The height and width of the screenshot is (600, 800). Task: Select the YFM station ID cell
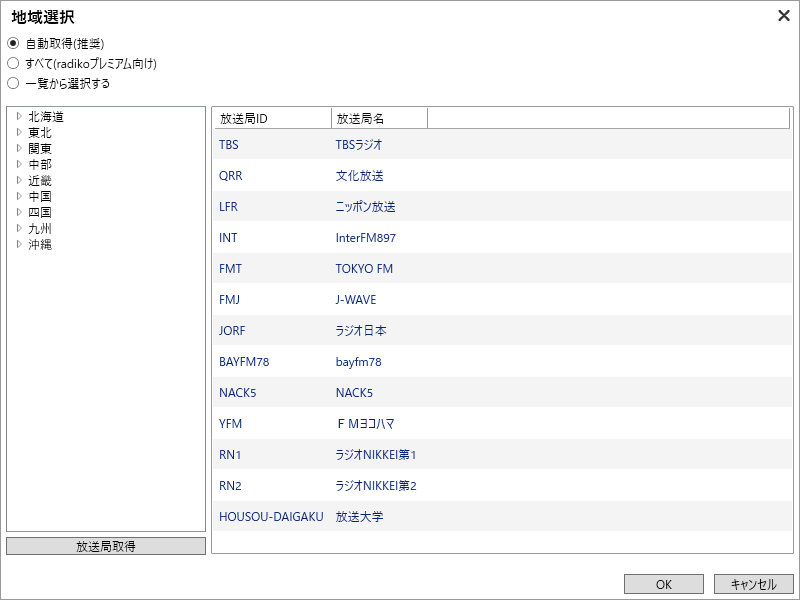click(230, 423)
